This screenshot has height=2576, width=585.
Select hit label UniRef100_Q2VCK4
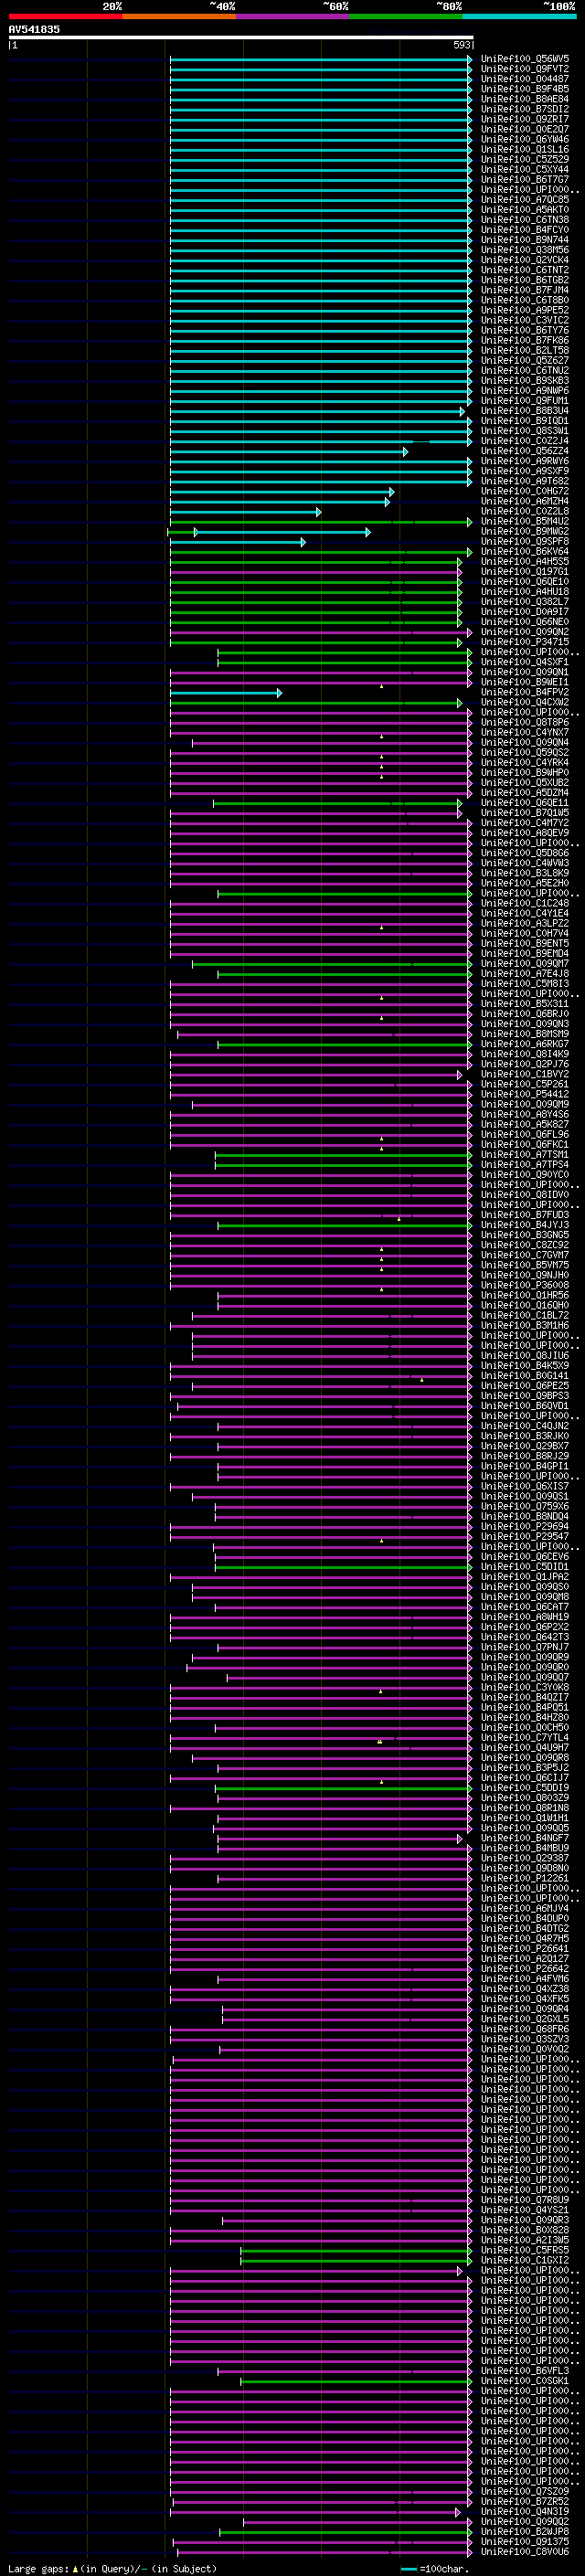tap(525, 260)
